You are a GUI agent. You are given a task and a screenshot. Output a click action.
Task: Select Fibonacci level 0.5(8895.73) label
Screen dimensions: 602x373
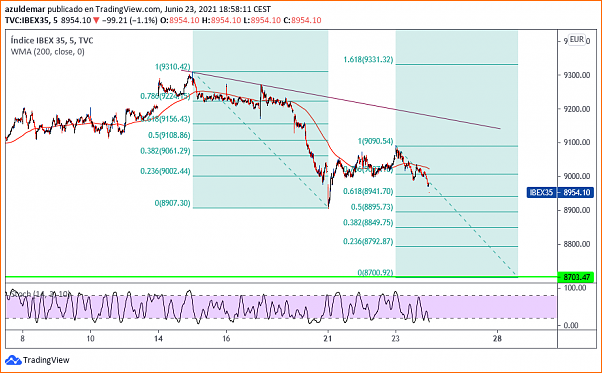tap(372, 207)
